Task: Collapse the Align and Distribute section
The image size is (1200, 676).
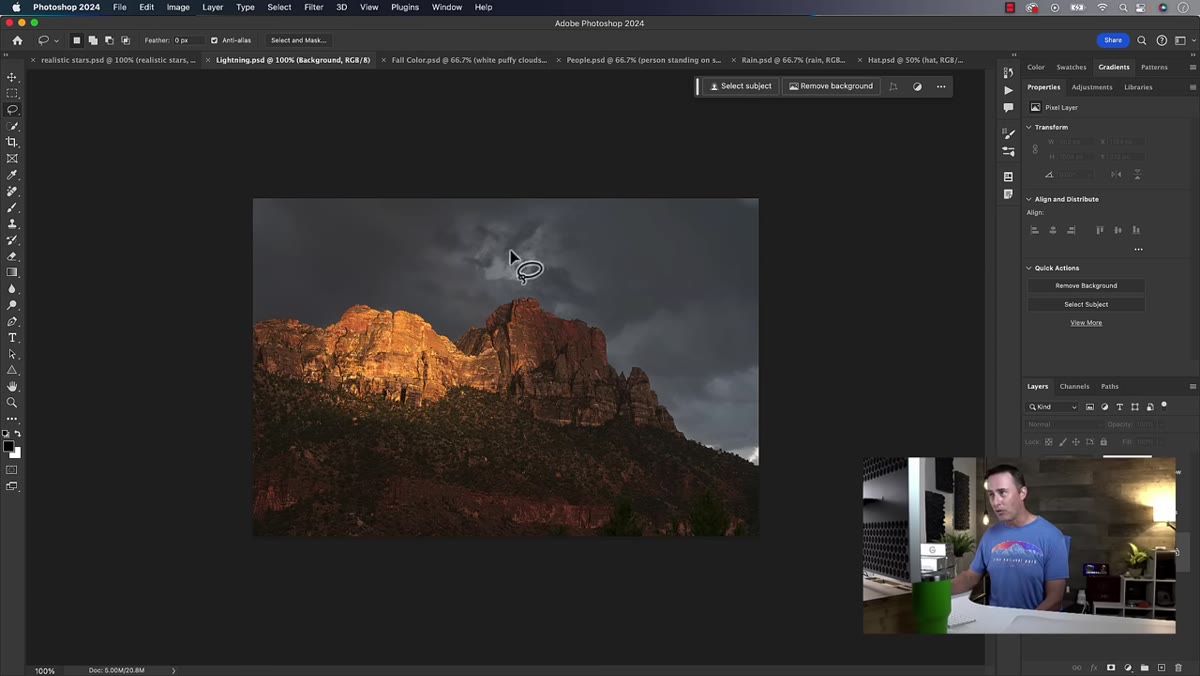Action: click(x=1029, y=199)
